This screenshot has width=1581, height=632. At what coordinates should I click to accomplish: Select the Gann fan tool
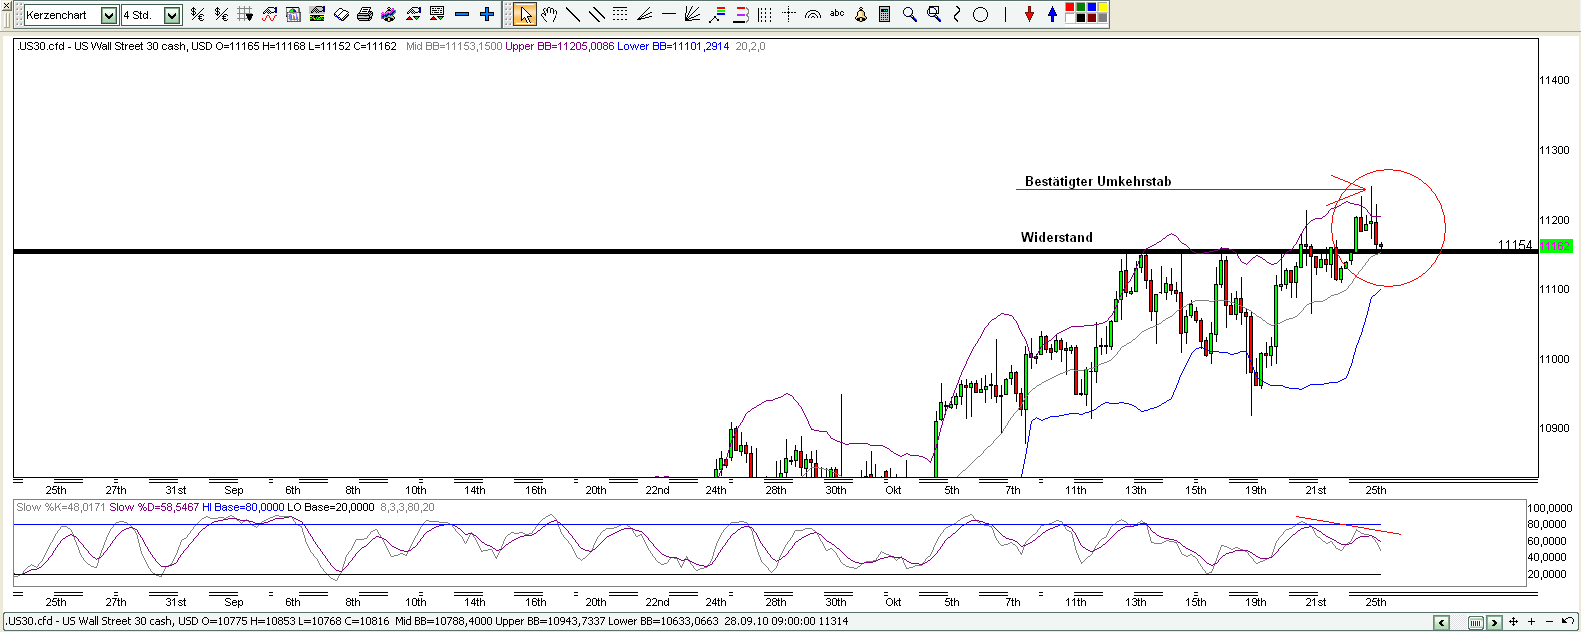pyautogui.click(x=692, y=14)
